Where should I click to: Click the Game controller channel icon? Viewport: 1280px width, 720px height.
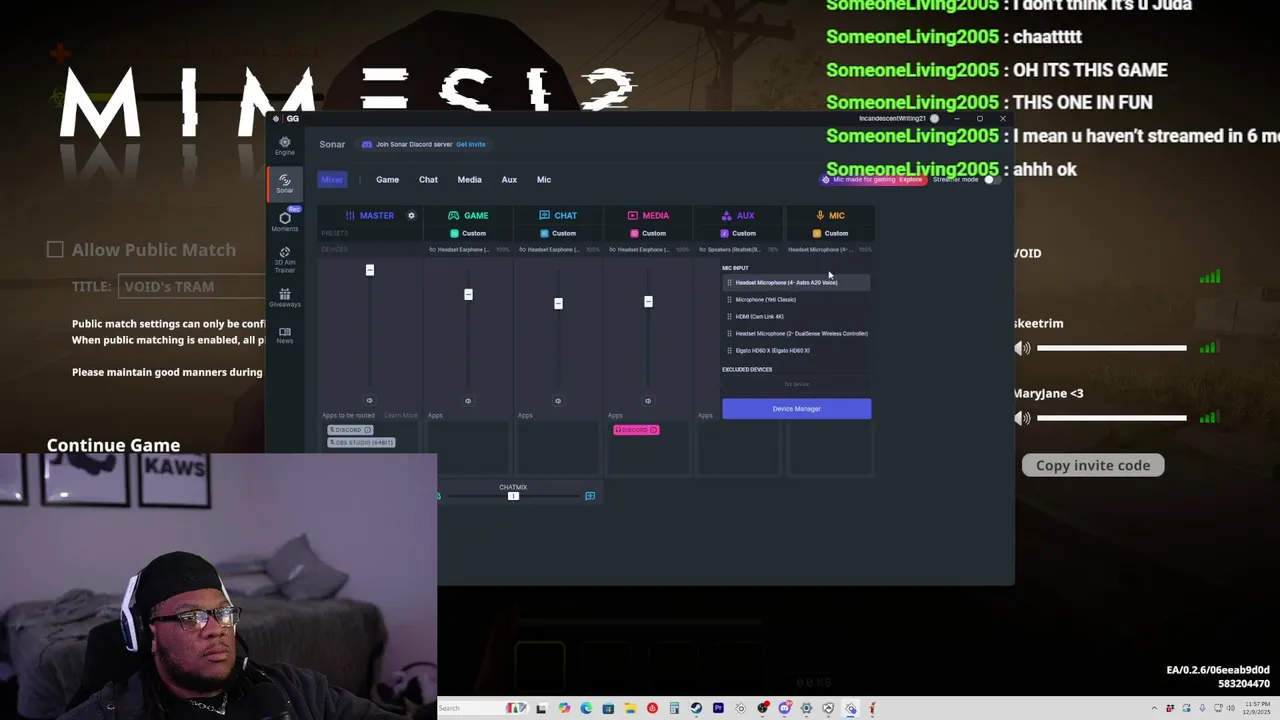tap(453, 215)
